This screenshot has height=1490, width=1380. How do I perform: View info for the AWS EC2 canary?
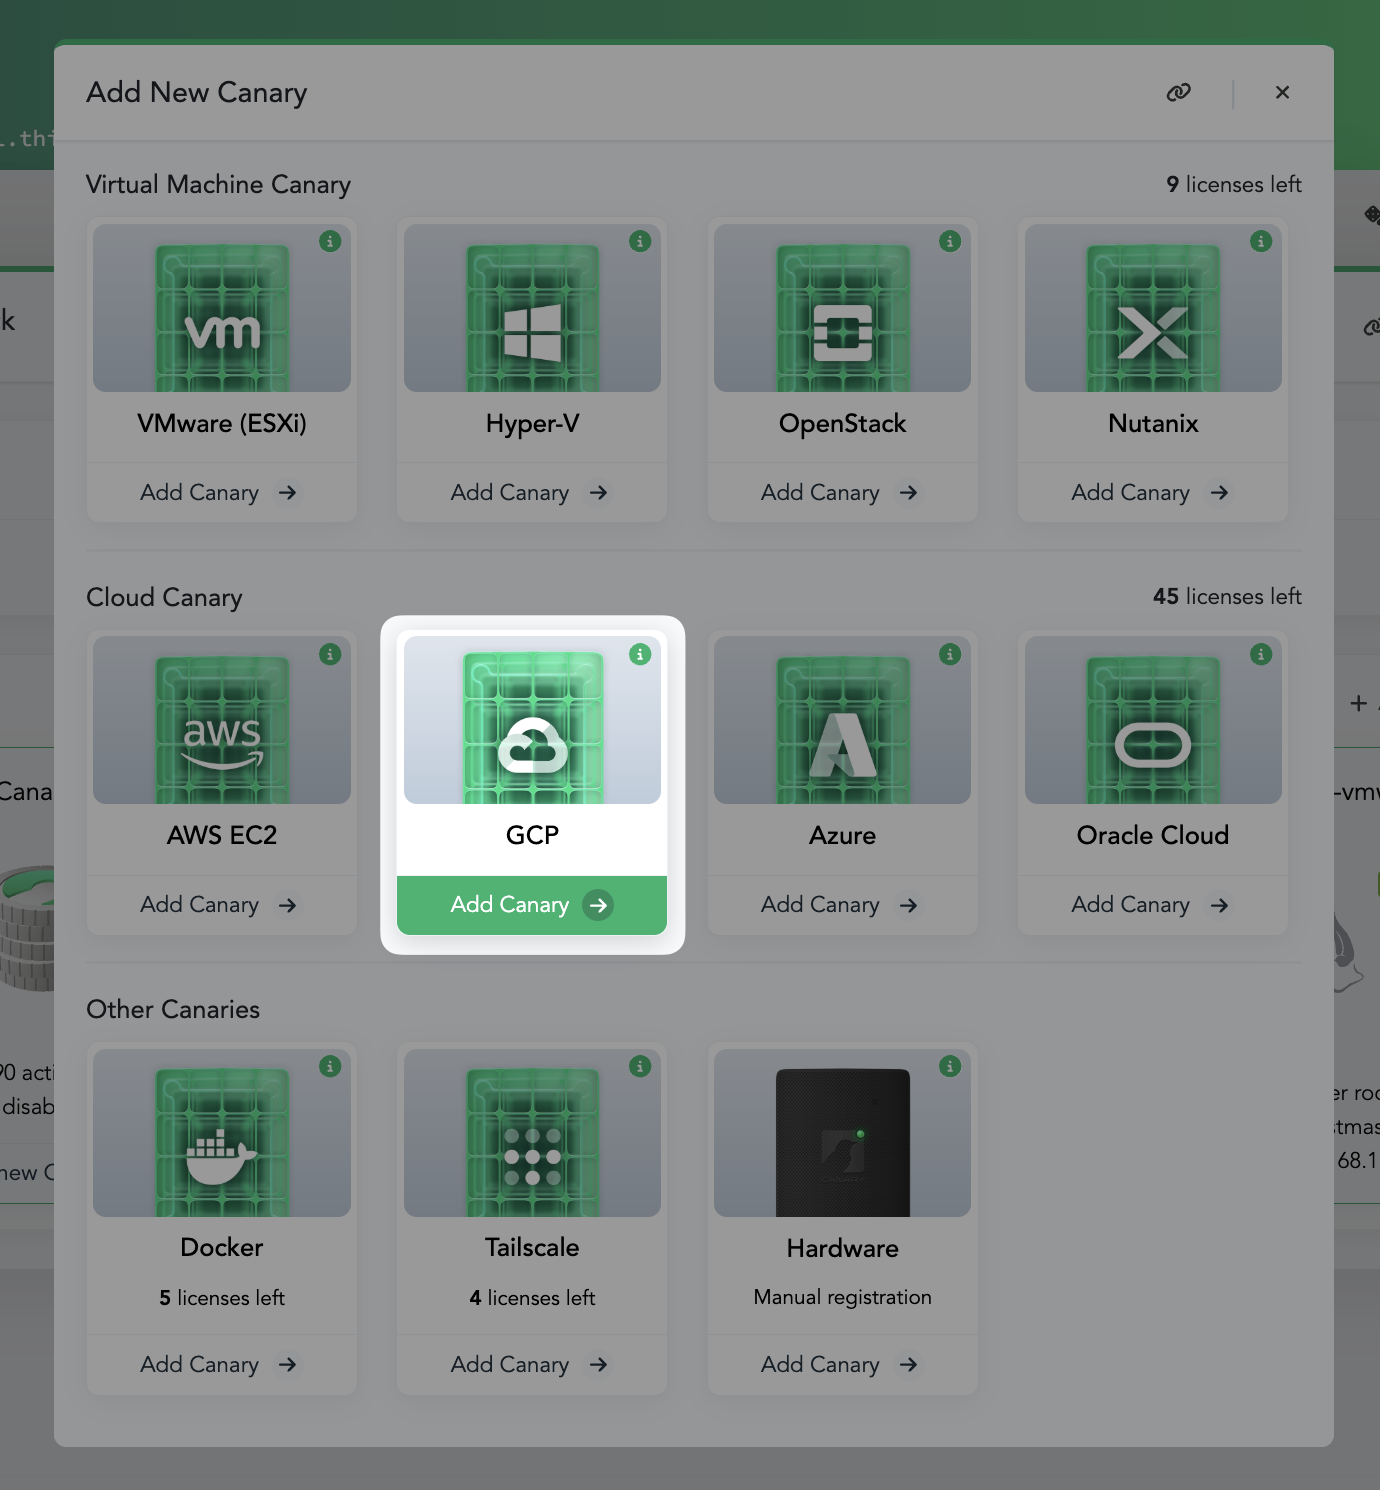point(330,654)
